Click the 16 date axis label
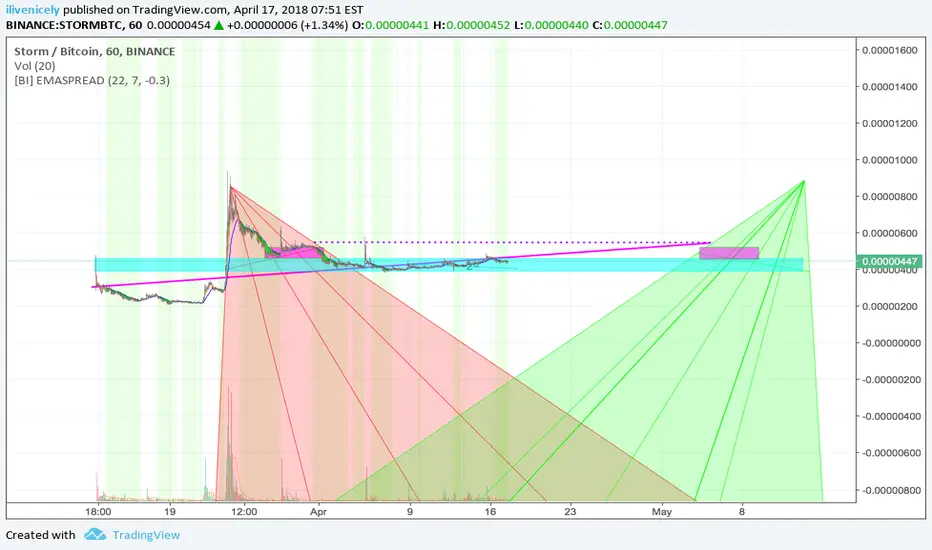The width and height of the screenshot is (932, 550). point(490,511)
